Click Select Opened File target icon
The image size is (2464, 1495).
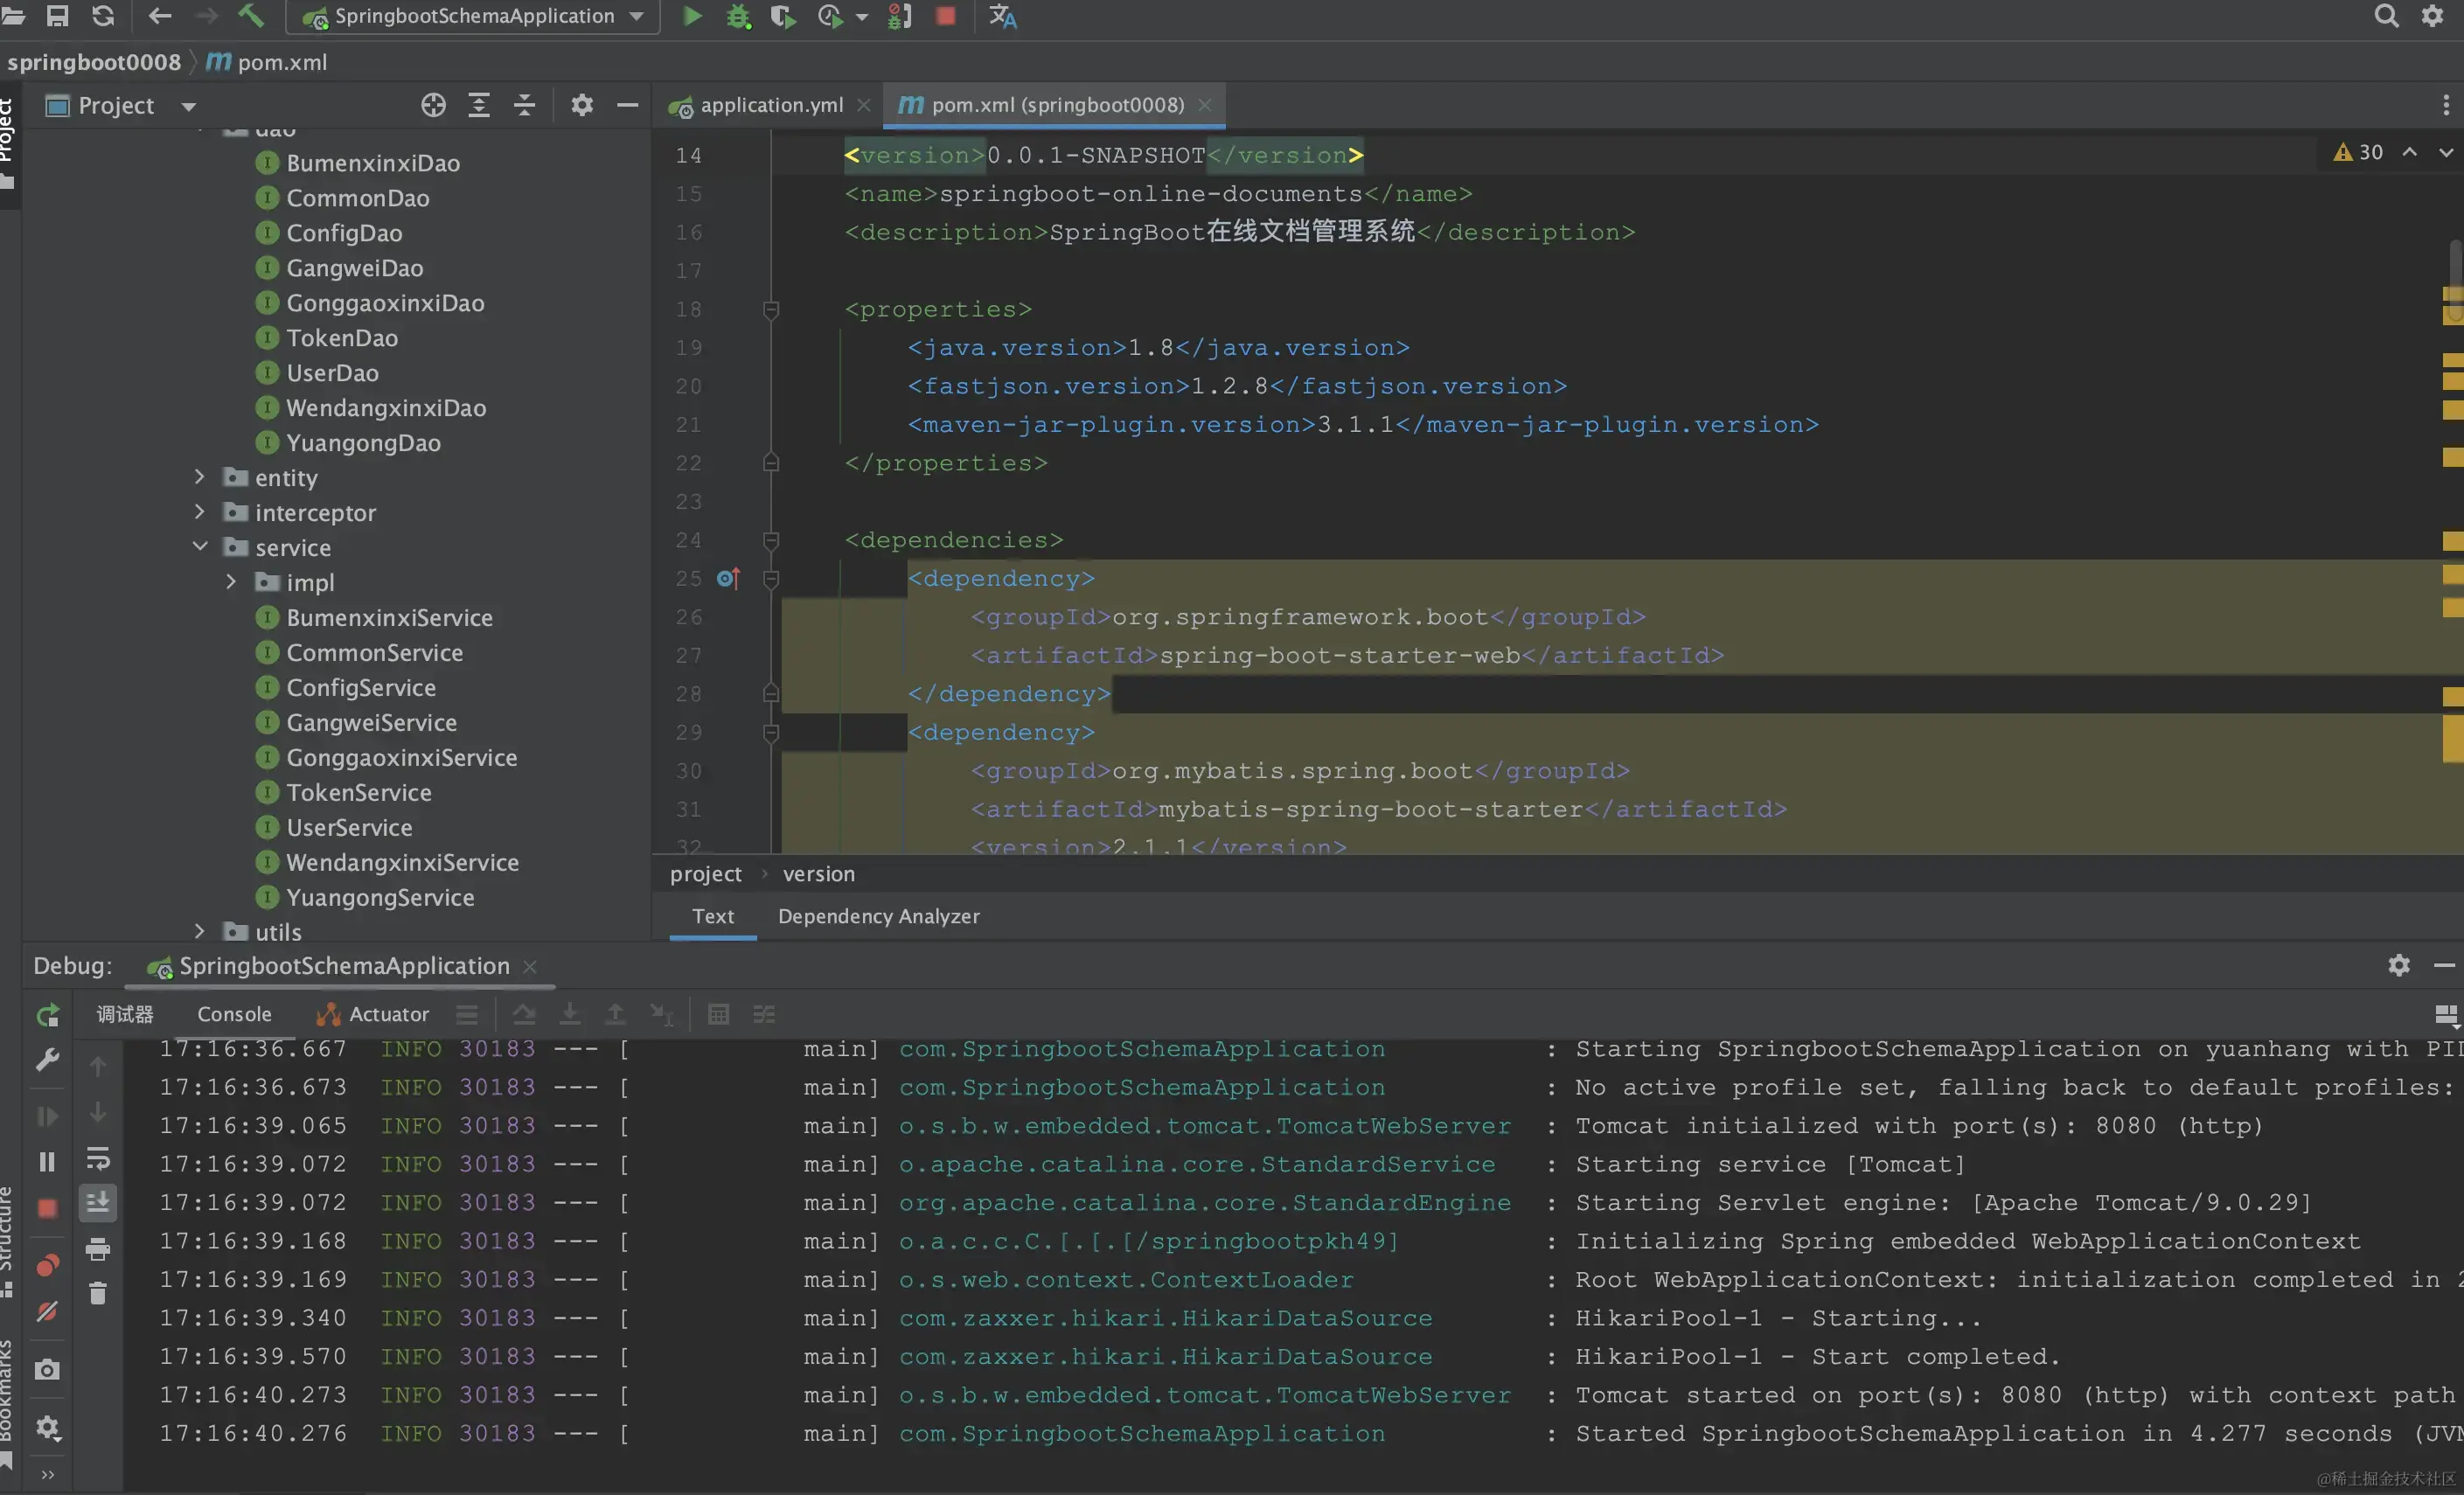433,105
